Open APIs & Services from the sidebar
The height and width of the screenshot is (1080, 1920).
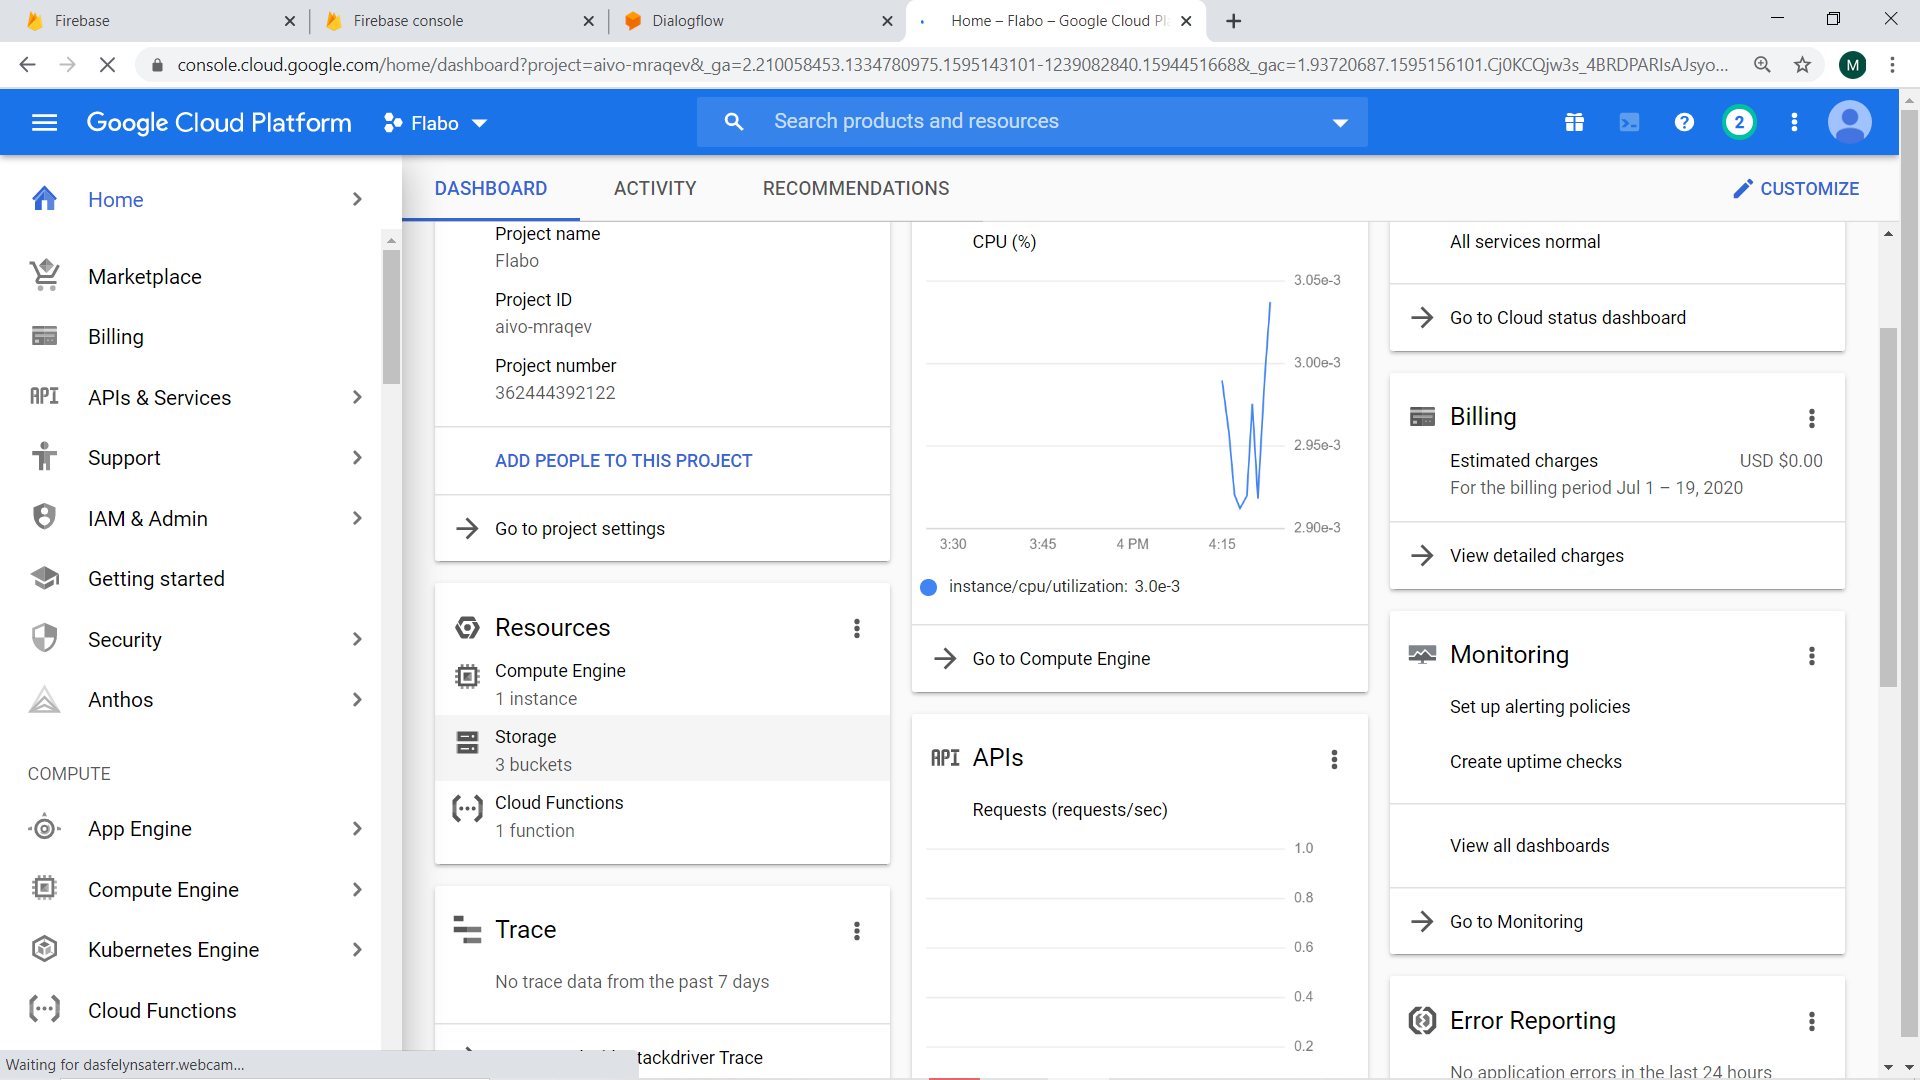[159, 397]
